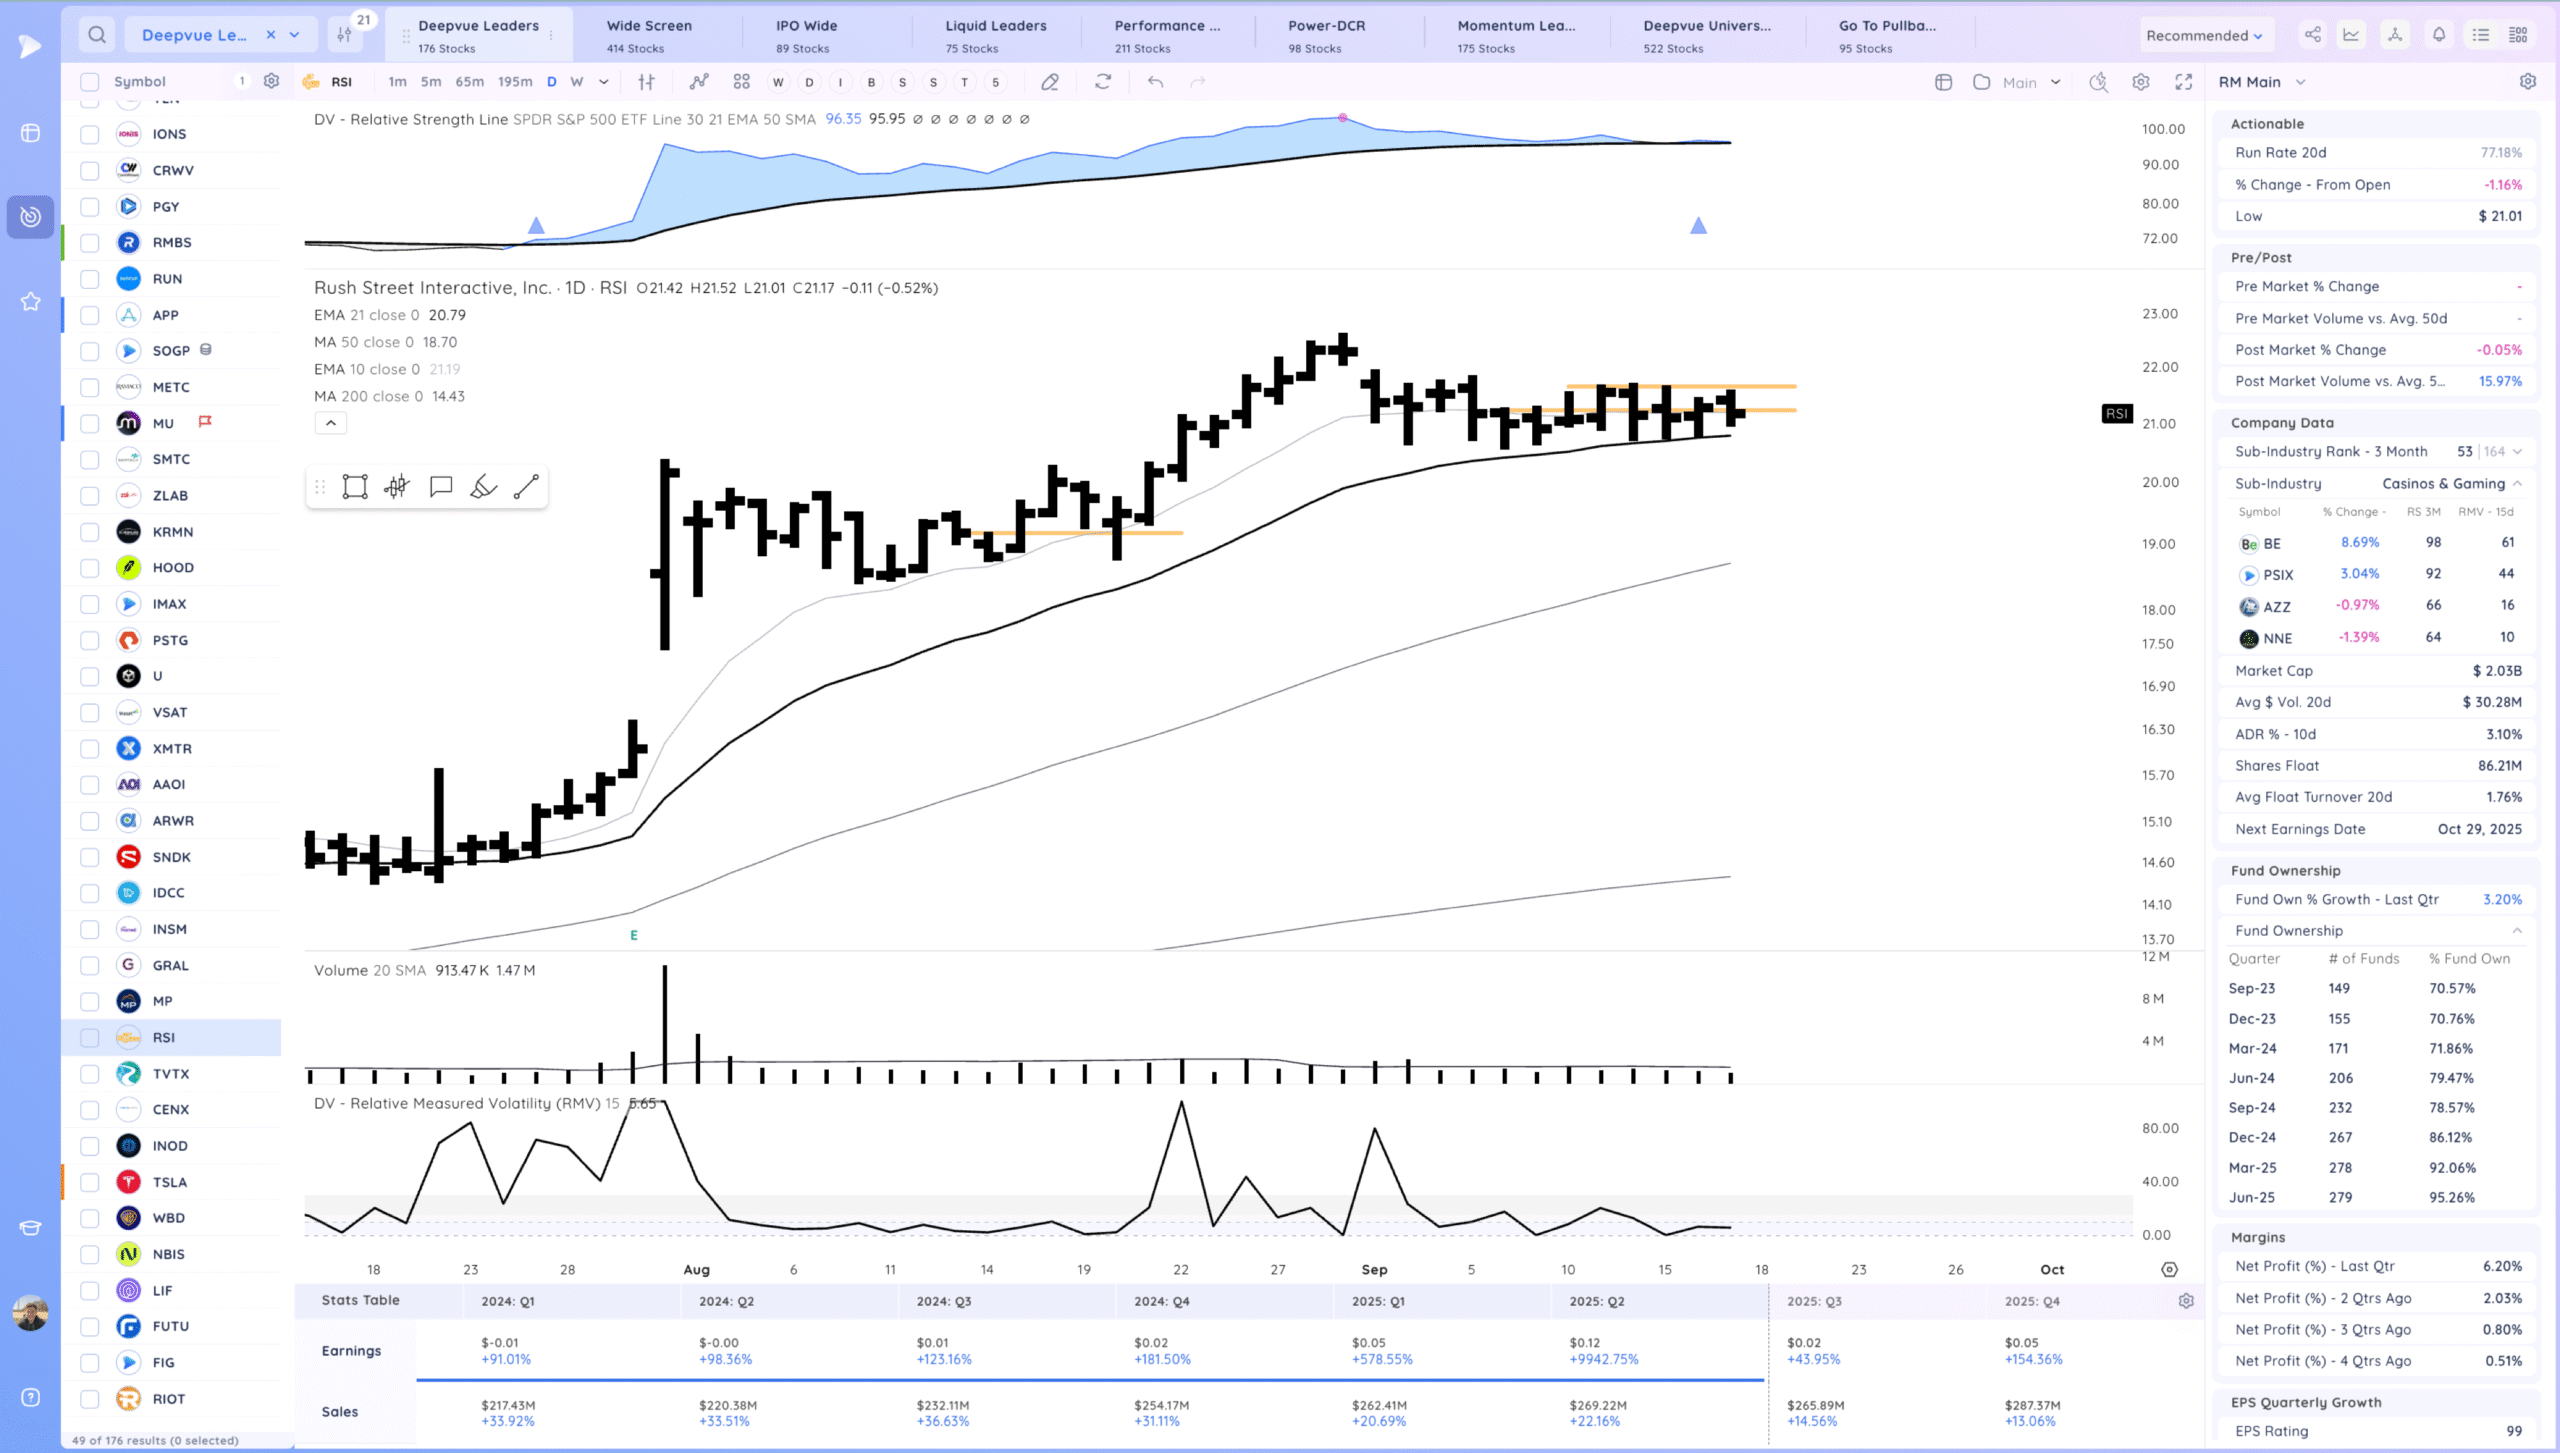Viewport: 2560px width, 1453px height.
Task: Check the RSI row checkbox
Action: tap(90, 1038)
